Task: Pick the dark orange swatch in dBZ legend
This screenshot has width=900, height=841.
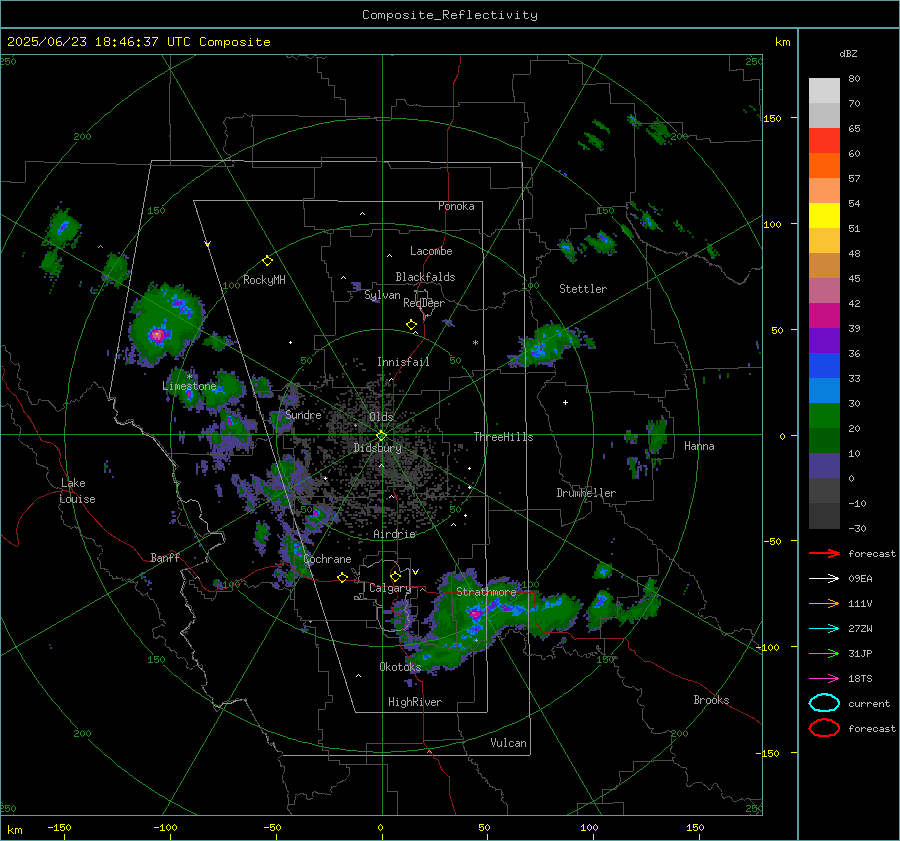Action: click(824, 166)
